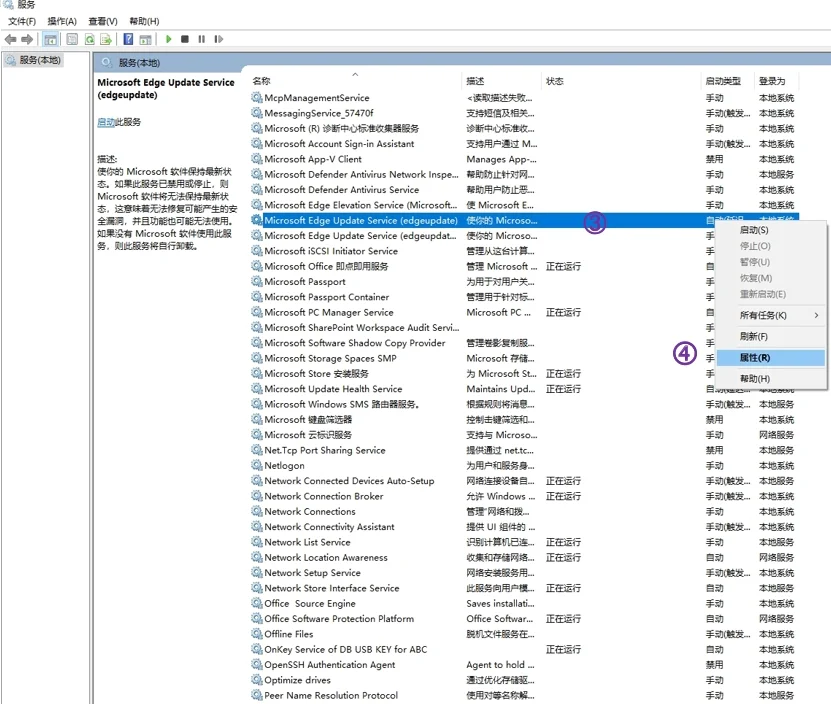The width and height of the screenshot is (831, 704).
Task: Click the gear icon beside Peer Name Resolution Protocol
Action: click(257, 696)
